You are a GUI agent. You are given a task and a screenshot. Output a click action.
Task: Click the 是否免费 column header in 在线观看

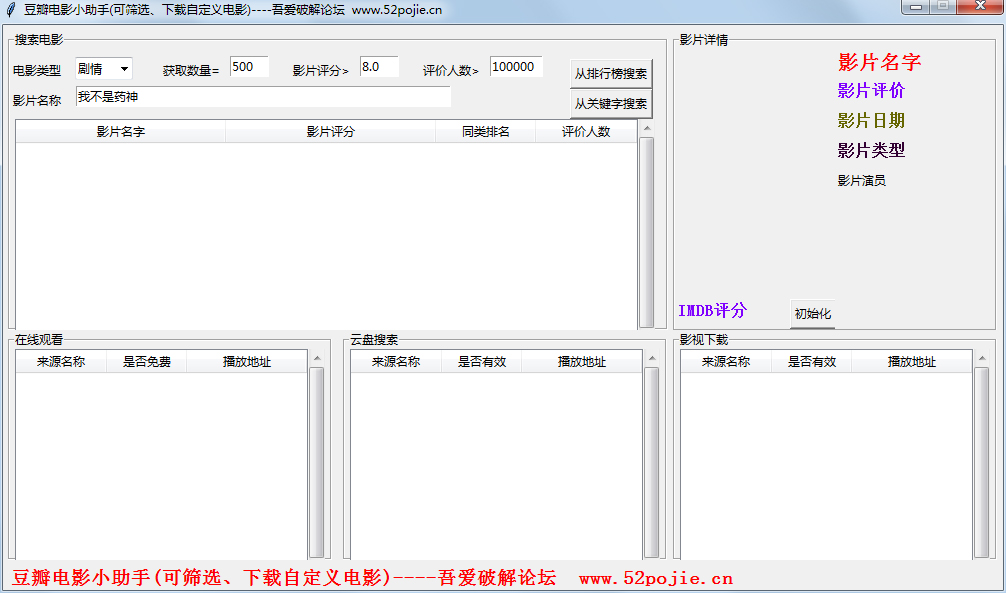tap(146, 362)
